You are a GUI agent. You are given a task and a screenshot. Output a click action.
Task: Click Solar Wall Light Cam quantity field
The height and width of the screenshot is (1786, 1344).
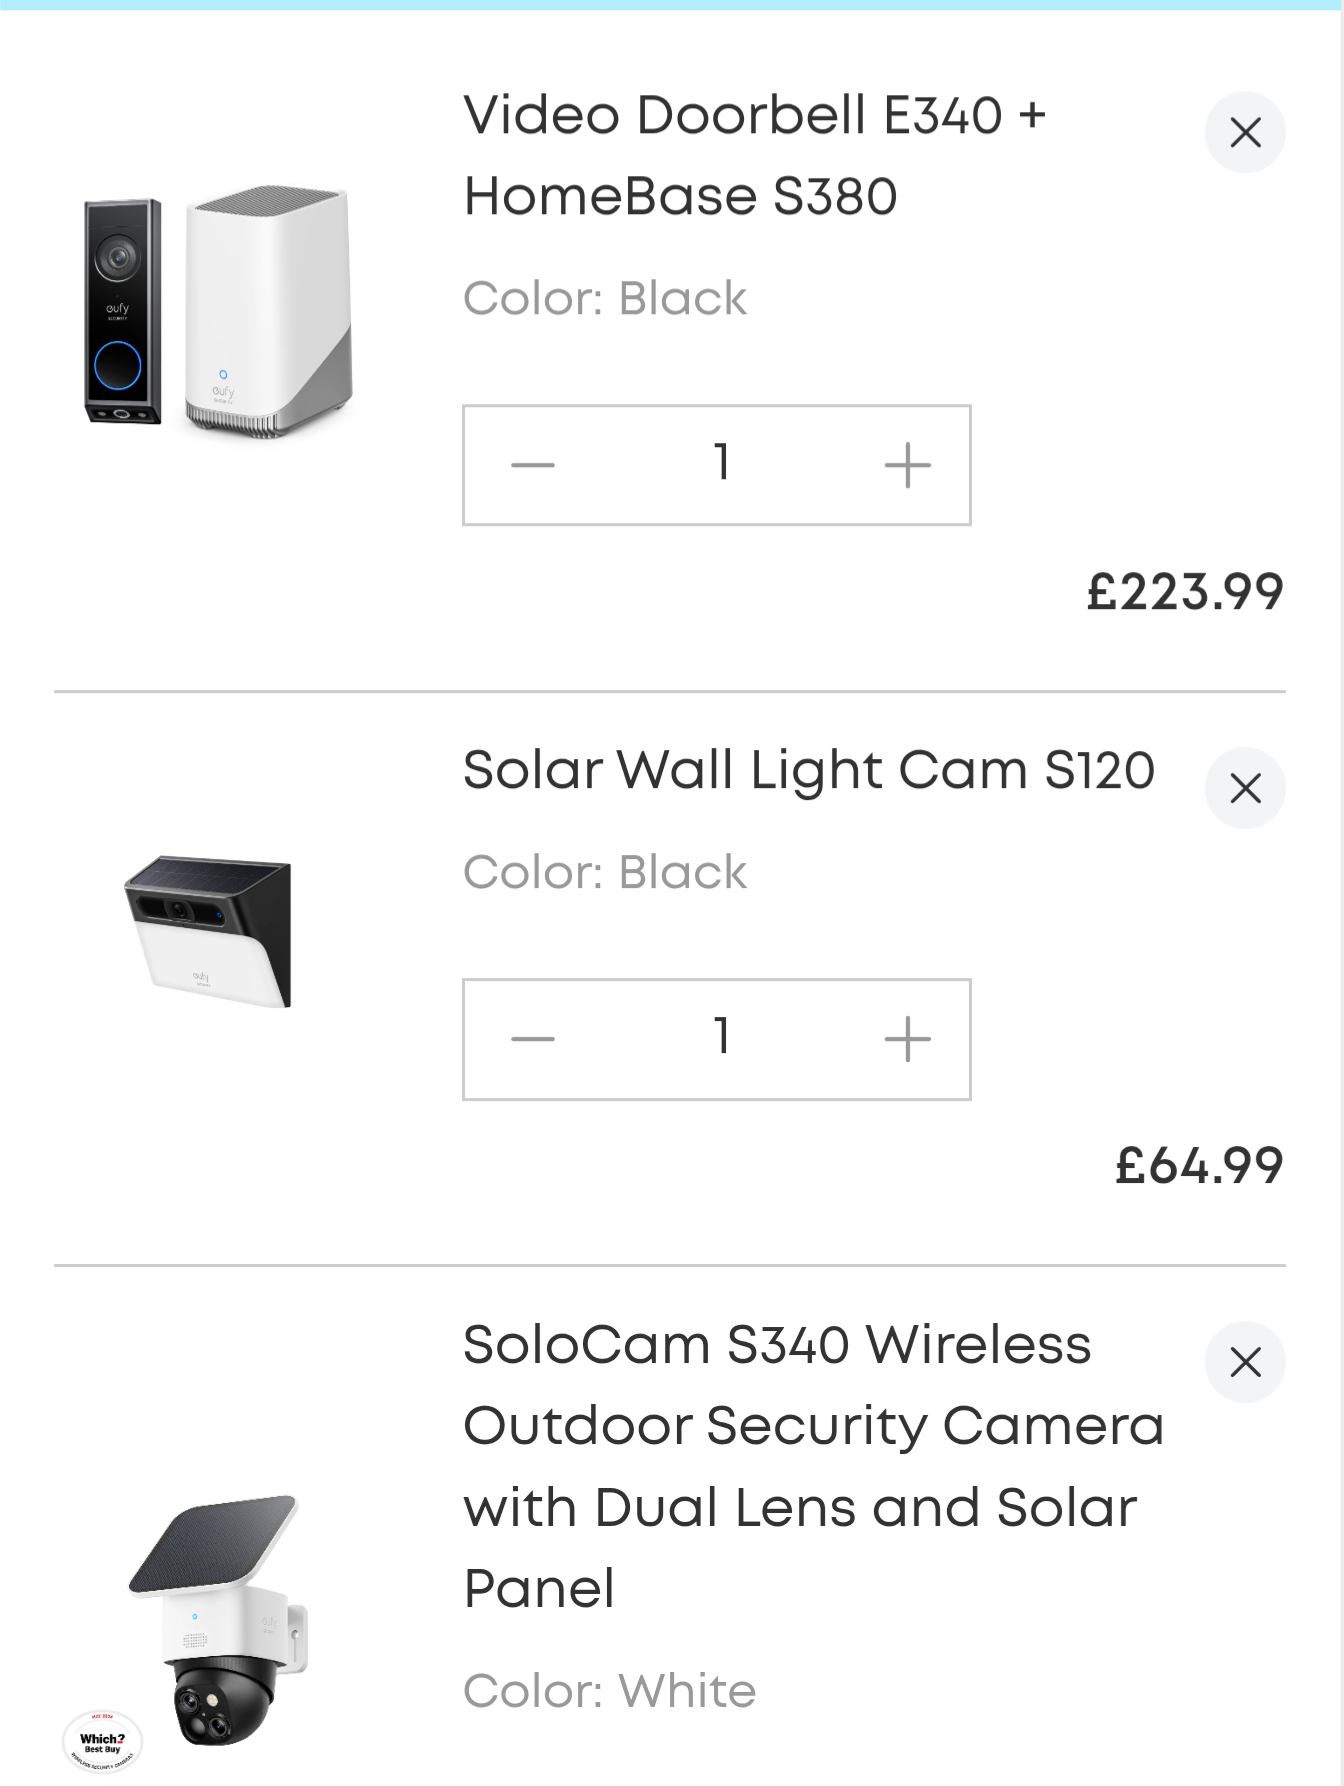[x=720, y=1039]
